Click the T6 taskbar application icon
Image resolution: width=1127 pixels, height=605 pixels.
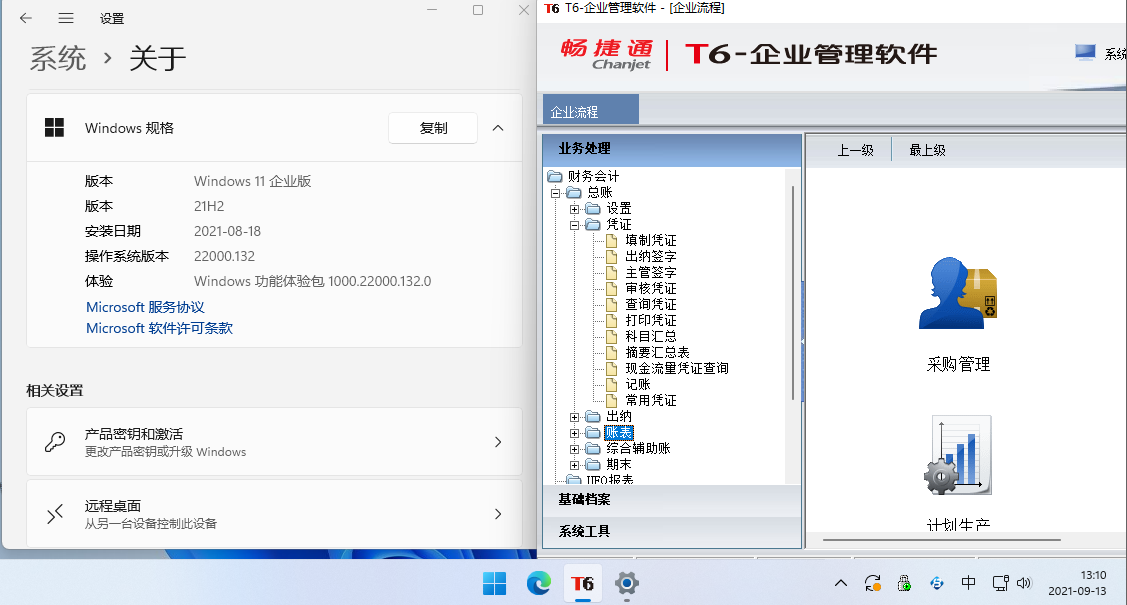coord(582,583)
